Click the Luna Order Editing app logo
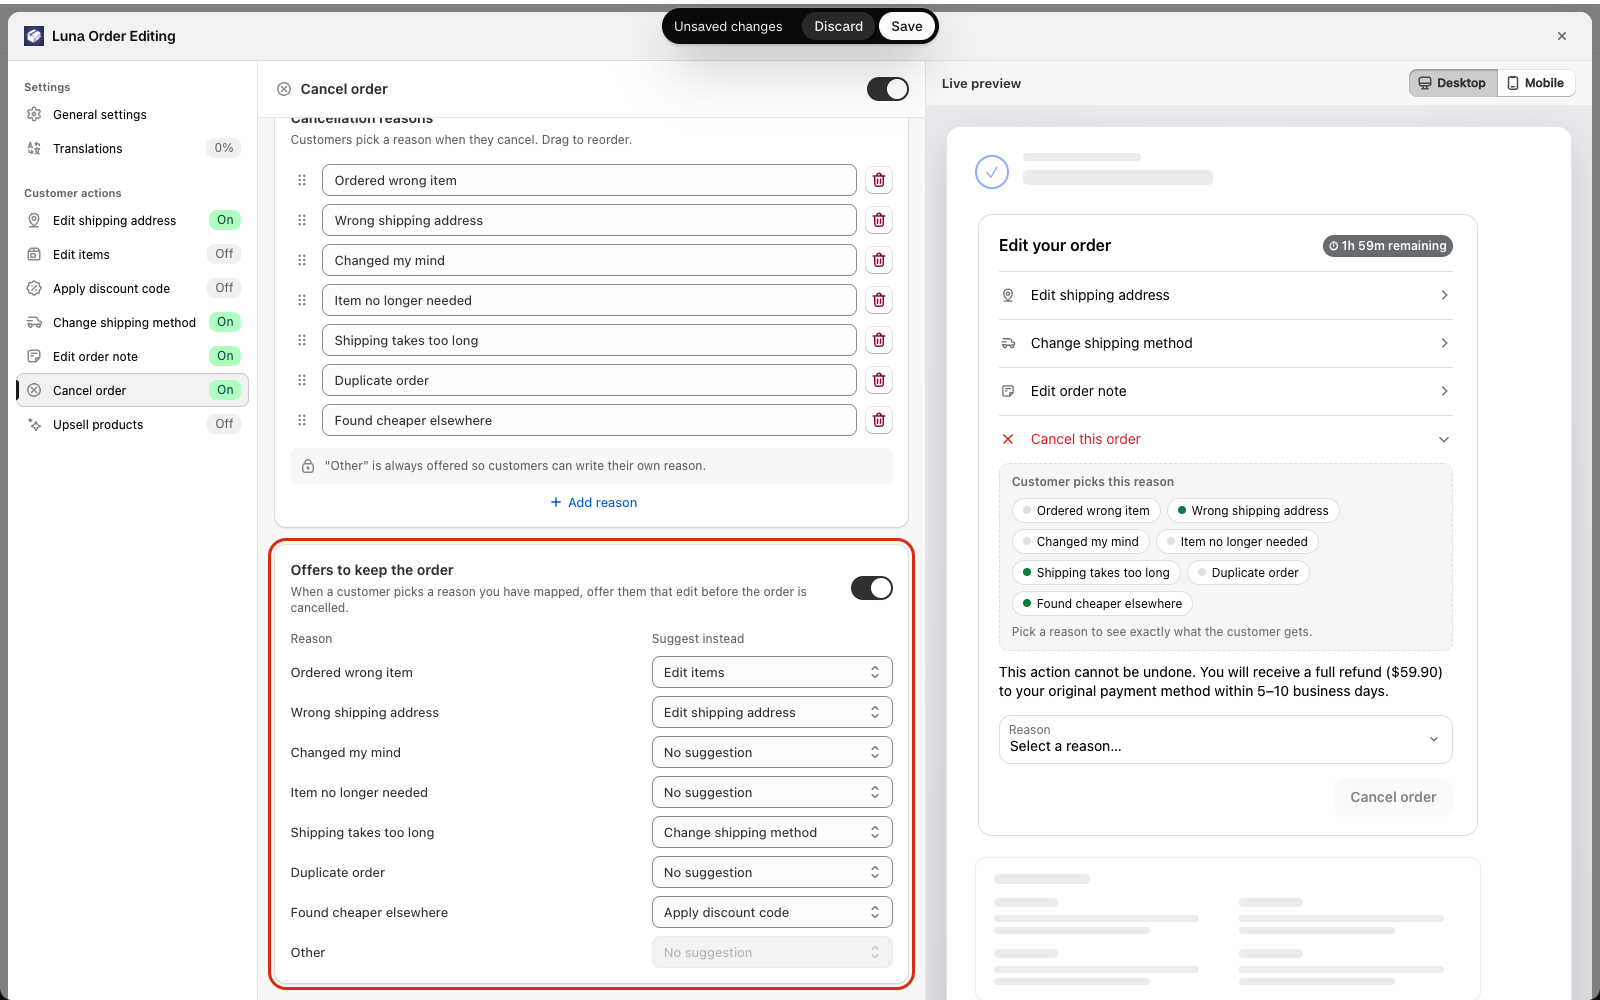This screenshot has height=1000, width=1600. coord(34,36)
